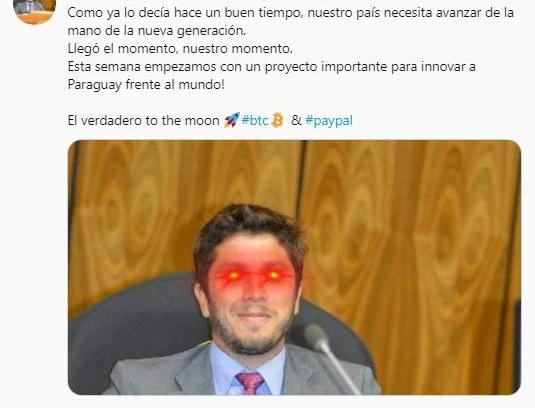Open the #paypal hashtag link
This screenshot has width=535, height=408.
329,121
